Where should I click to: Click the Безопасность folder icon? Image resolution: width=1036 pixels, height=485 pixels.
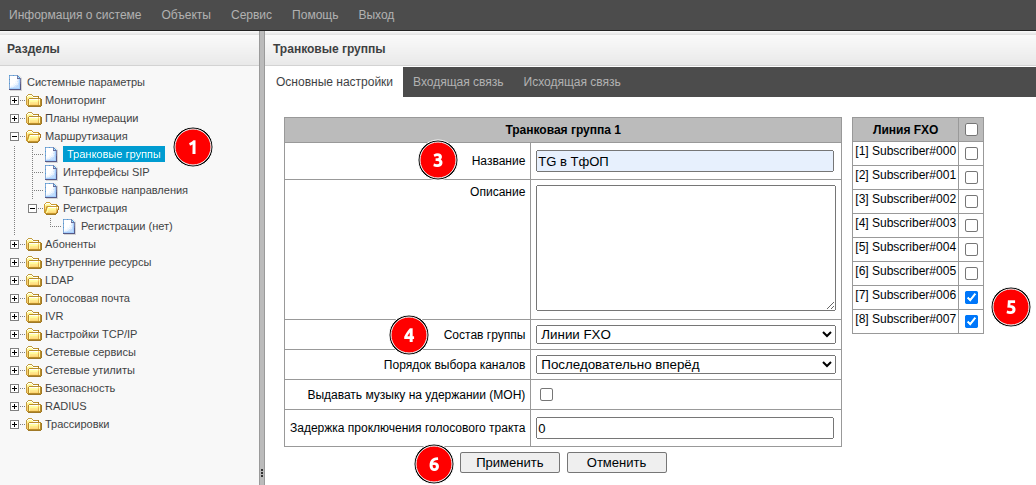click(34, 388)
